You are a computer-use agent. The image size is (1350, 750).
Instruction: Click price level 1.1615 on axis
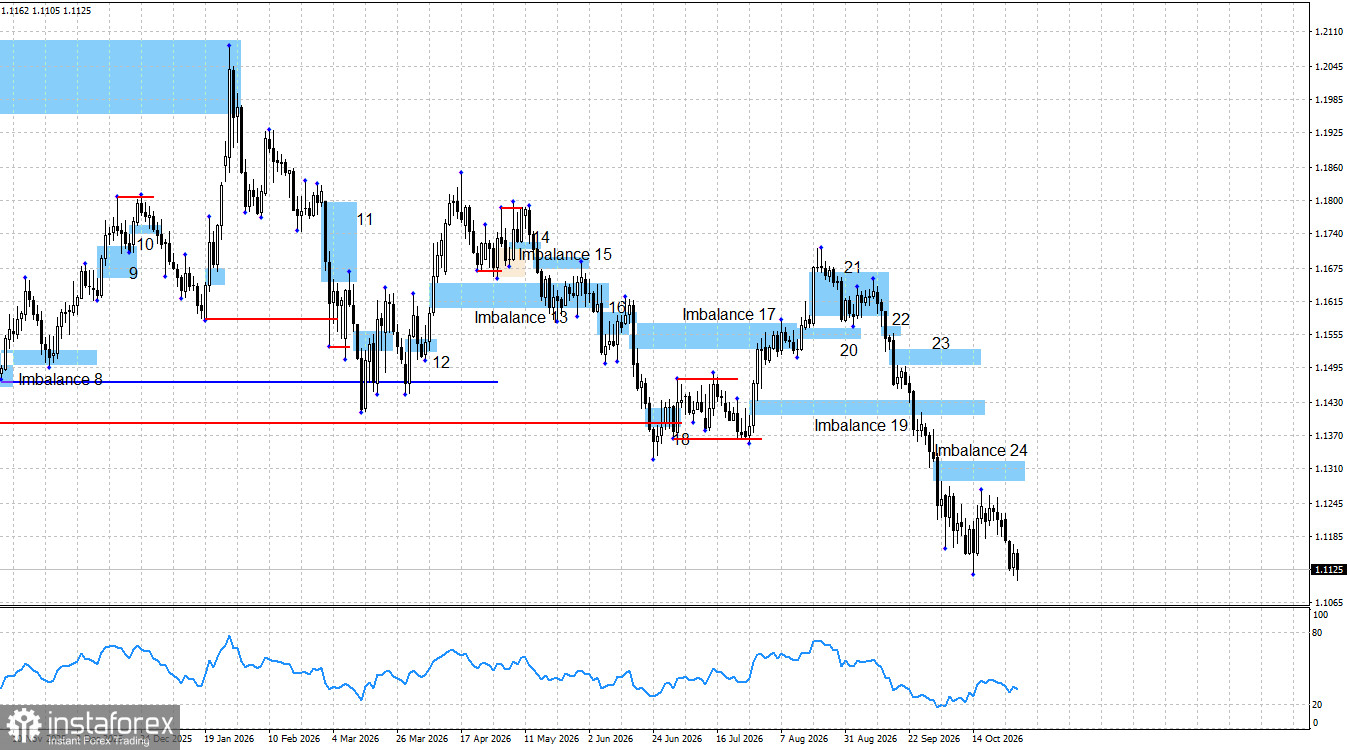point(1328,301)
